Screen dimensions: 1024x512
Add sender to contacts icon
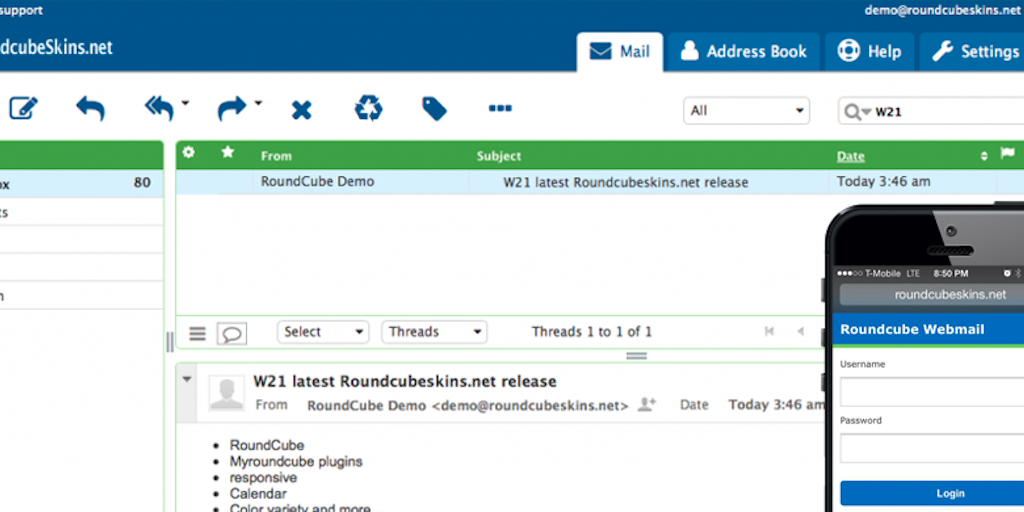click(647, 404)
